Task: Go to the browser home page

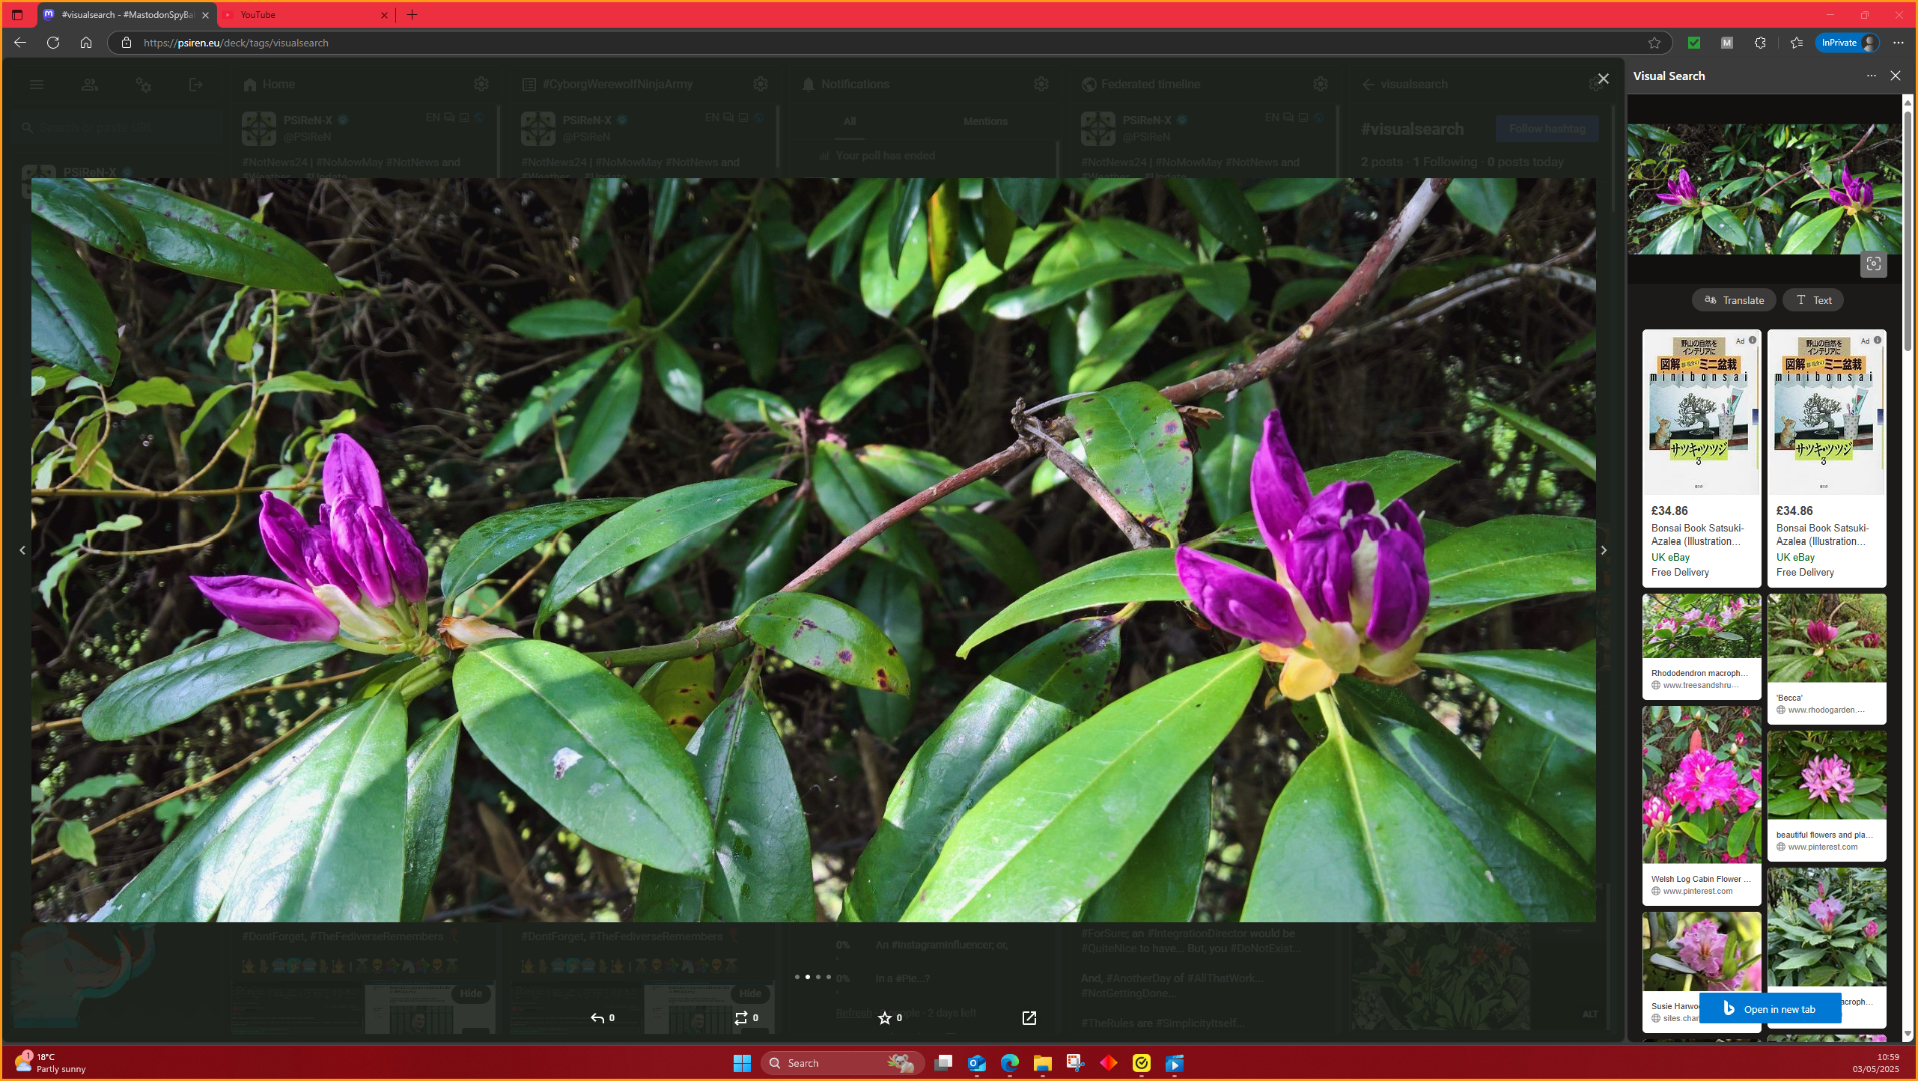Action: [x=86, y=43]
